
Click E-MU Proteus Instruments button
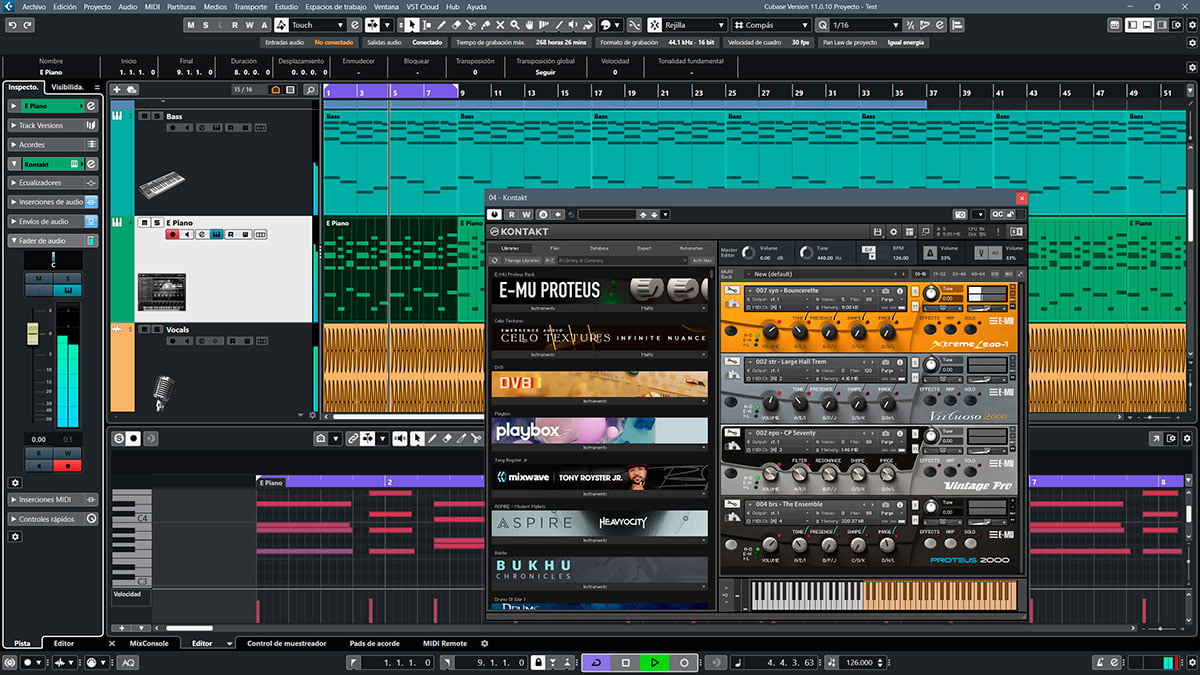(x=543, y=308)
